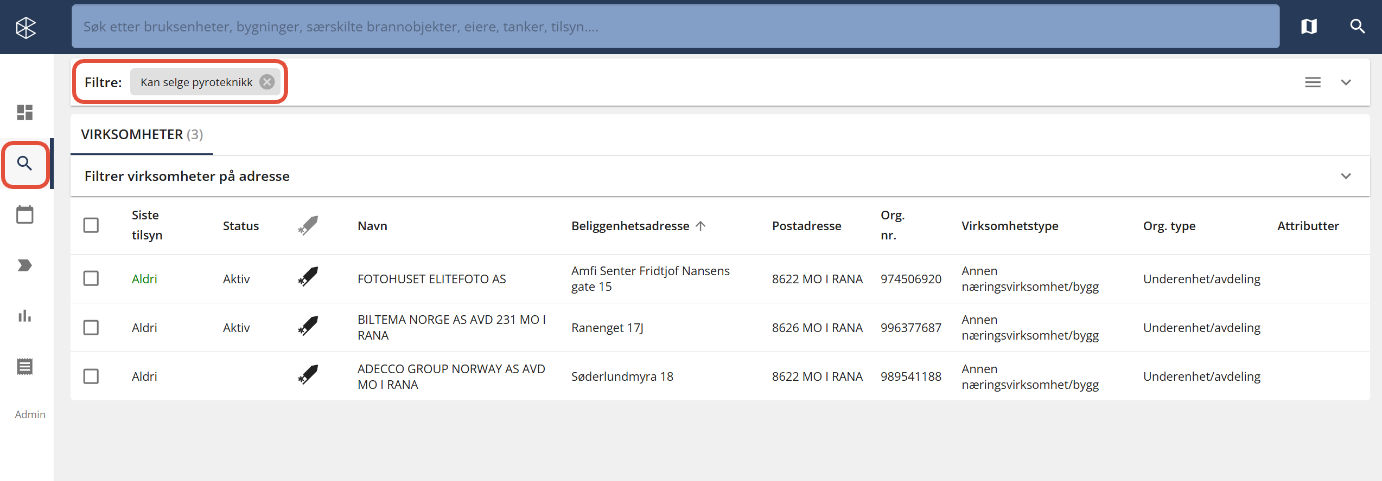1382x481 pixels.
Task: Open the calendar icon in sidebar
Action: (x=25, y=214)
